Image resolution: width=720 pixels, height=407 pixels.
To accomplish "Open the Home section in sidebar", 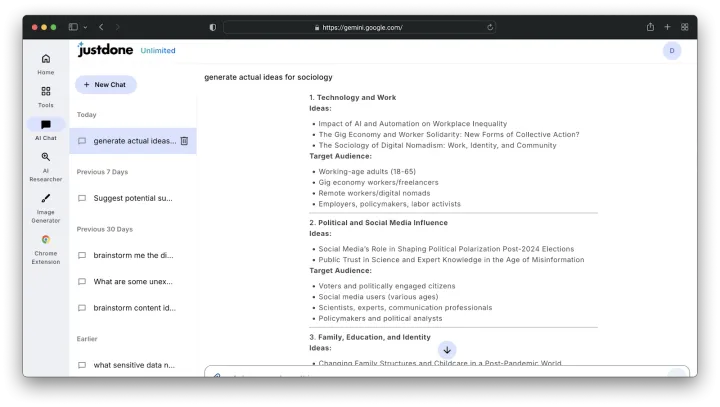I will 45,64.
